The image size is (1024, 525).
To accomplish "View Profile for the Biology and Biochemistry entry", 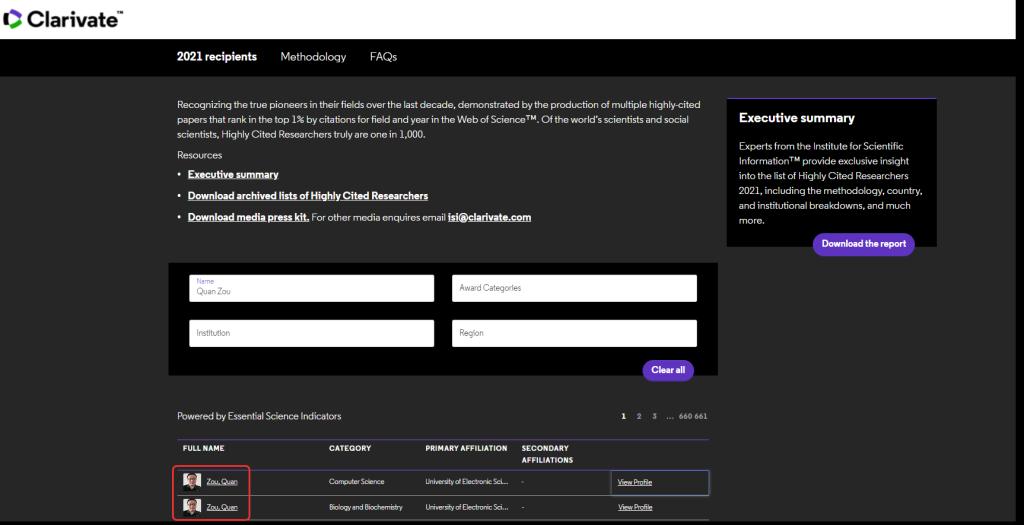I will coord(635,507).
